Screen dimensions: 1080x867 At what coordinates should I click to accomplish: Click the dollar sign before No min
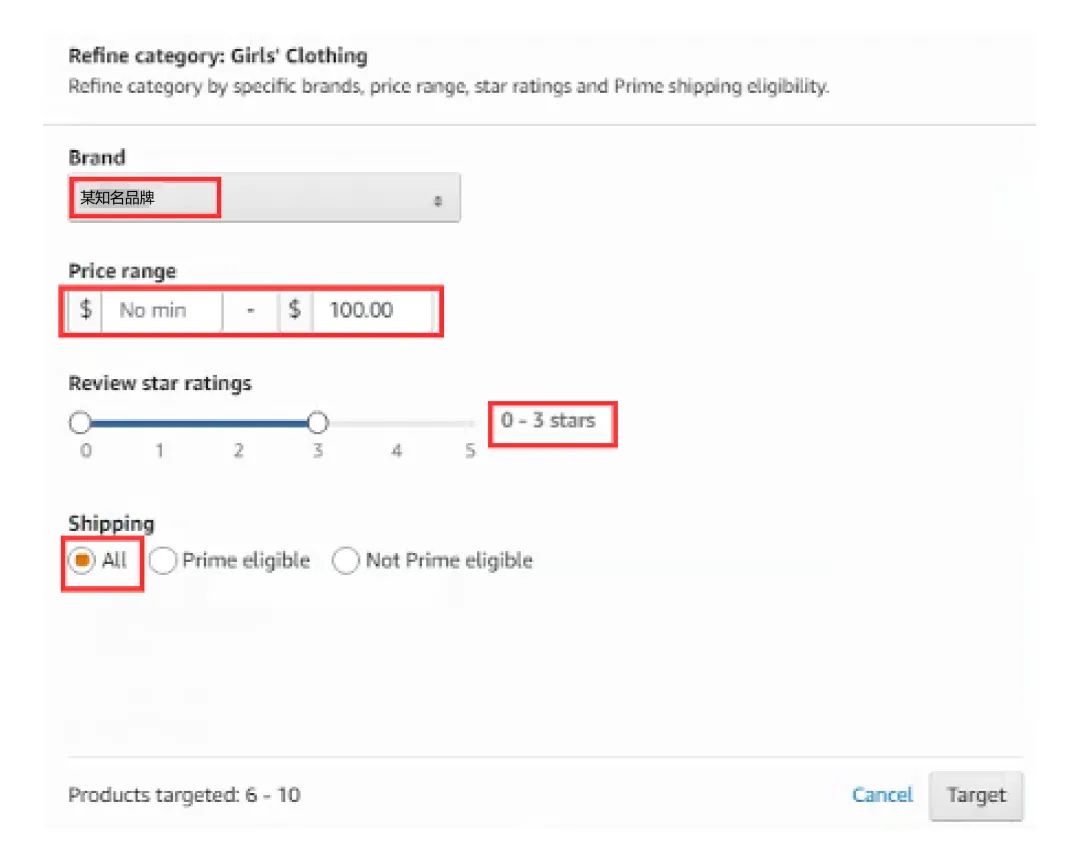pyautogui.click(x=86, y=310)
